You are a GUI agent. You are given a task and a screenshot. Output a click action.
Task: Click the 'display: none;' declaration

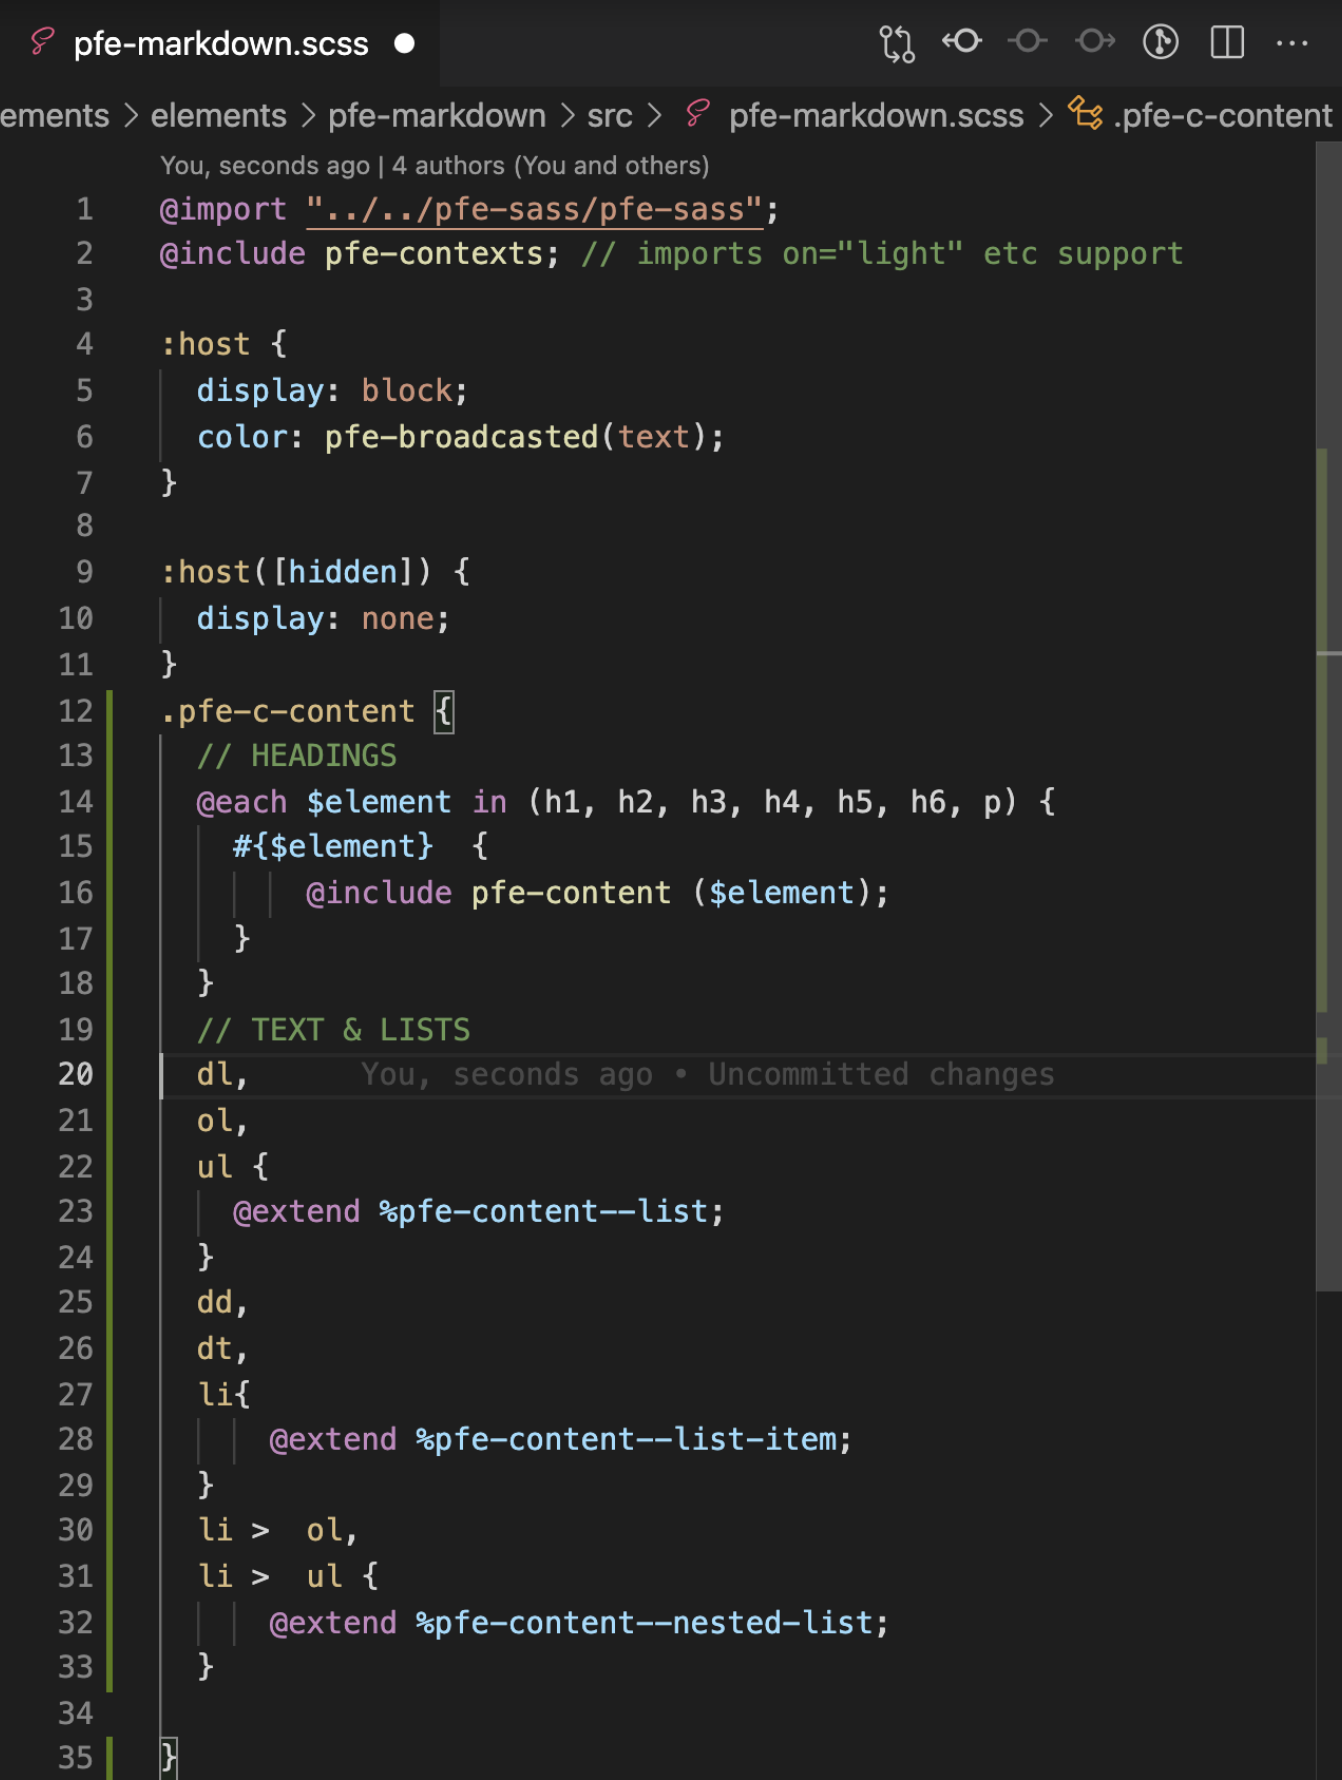tap(323, 618)
